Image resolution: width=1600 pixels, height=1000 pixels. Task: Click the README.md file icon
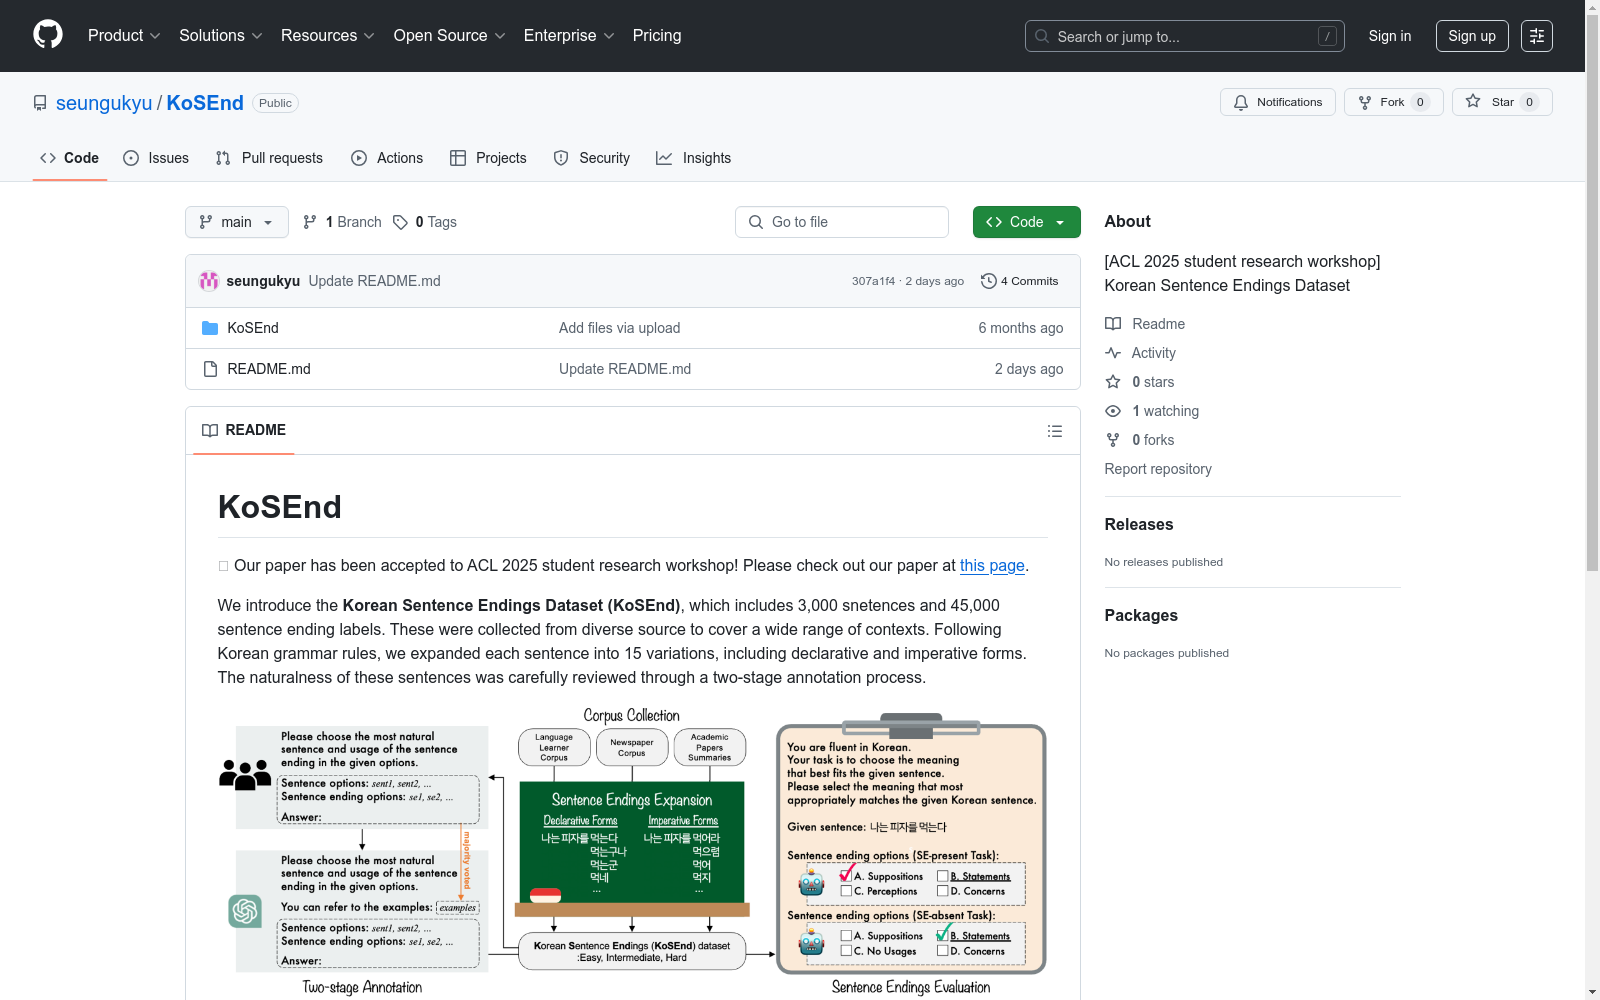click(210, 369)
